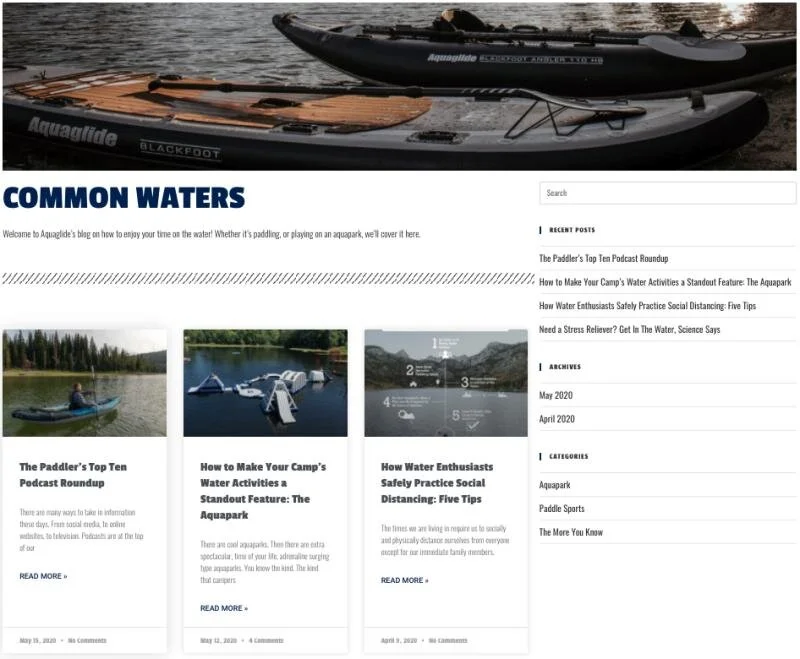Image resolution: width=800 pixels, height=659 pixels.
Task: Open the Camp's Water Activities Aquapark card title
Action: (263, 491)
